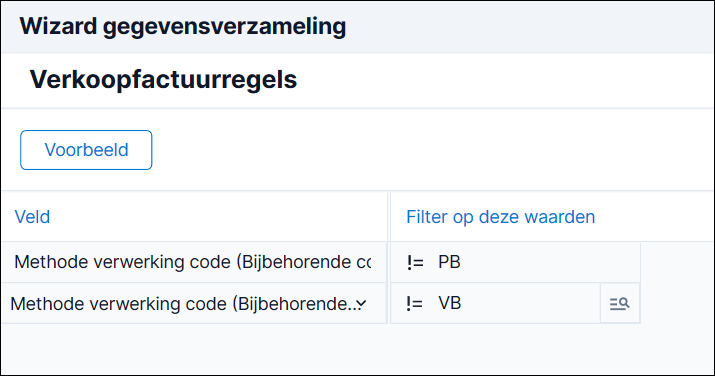715x376 pixels.
Task: Click the Wizard gegevensverzameling title bar
Action: click(358, 26)
